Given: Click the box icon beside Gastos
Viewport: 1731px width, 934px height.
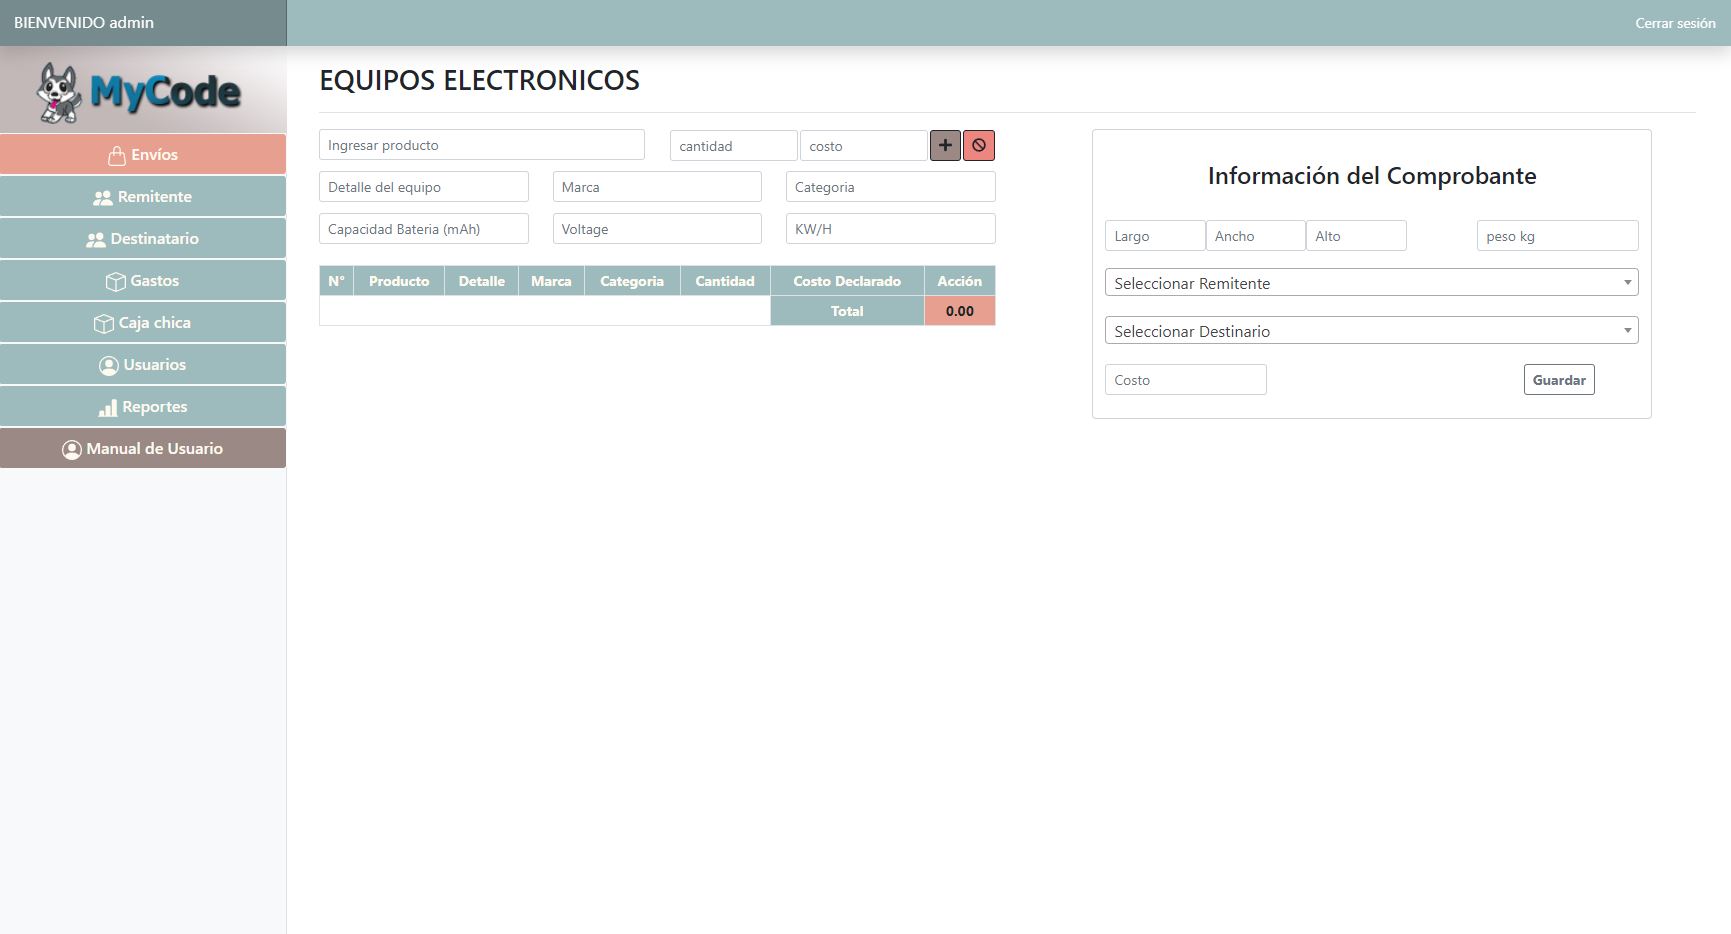Looking at the screenshot, I should (x=115, y=282).
